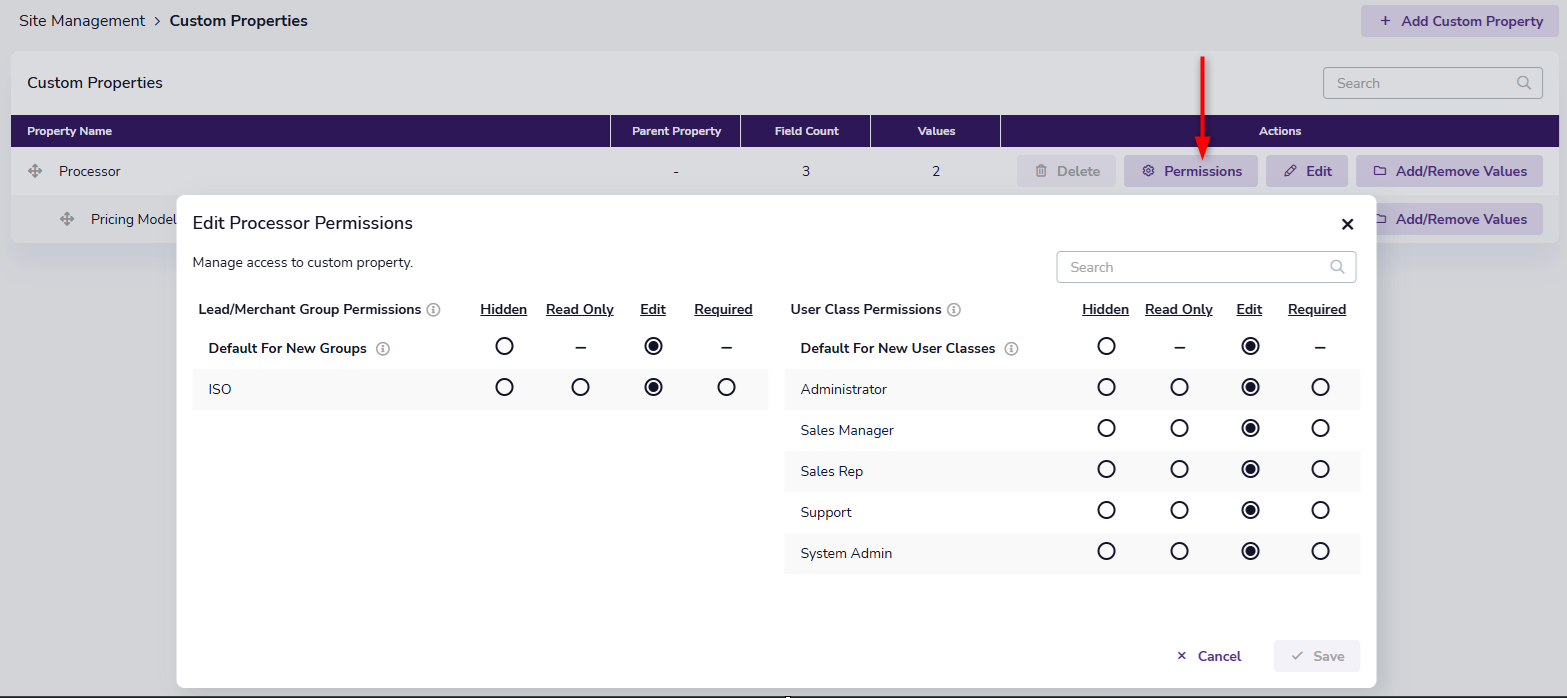
Task: Click the drag handle icon for Pricing Model row
Action: (x=67, y=219)
